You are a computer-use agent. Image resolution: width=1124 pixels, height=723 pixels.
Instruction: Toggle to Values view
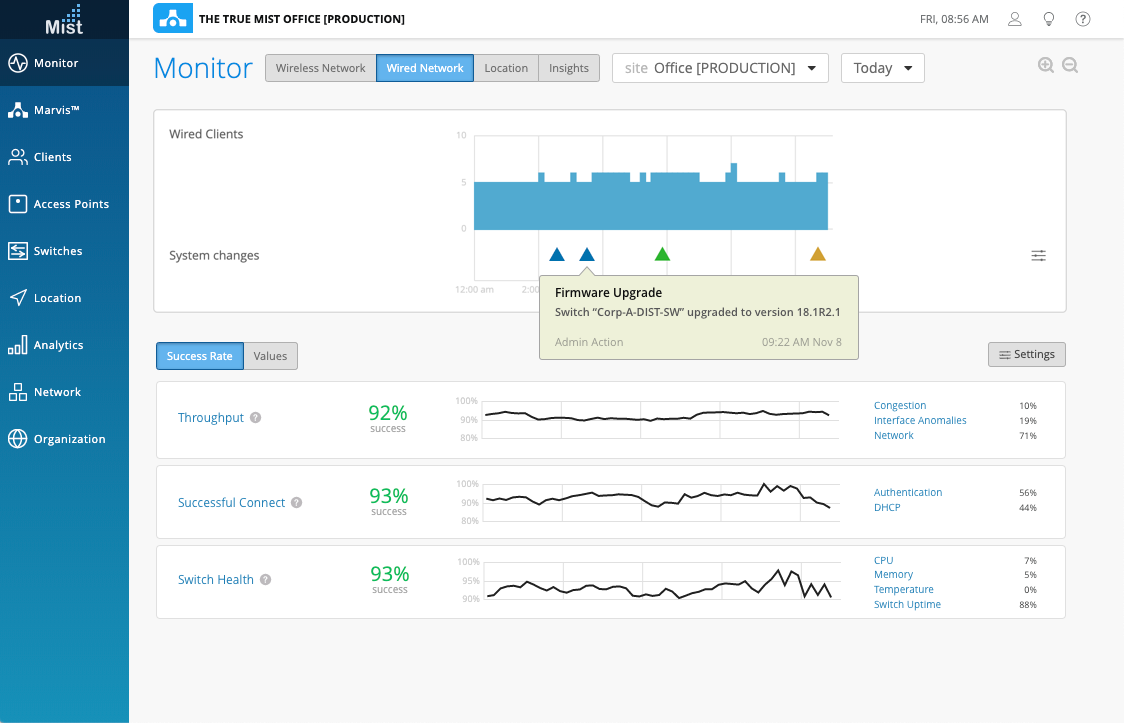[x=270, y=356]
